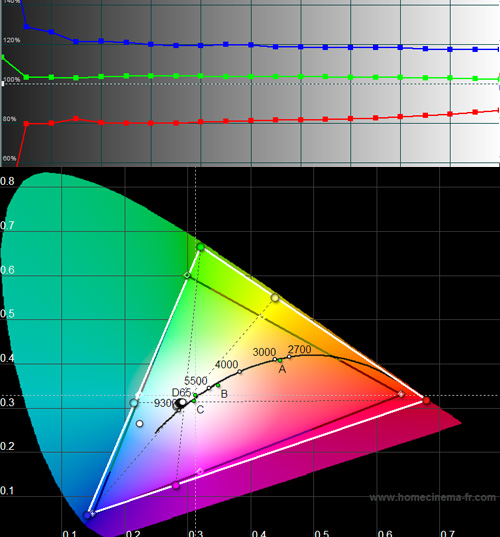Select the 0.8 vertical axis label

pos(7,181)
